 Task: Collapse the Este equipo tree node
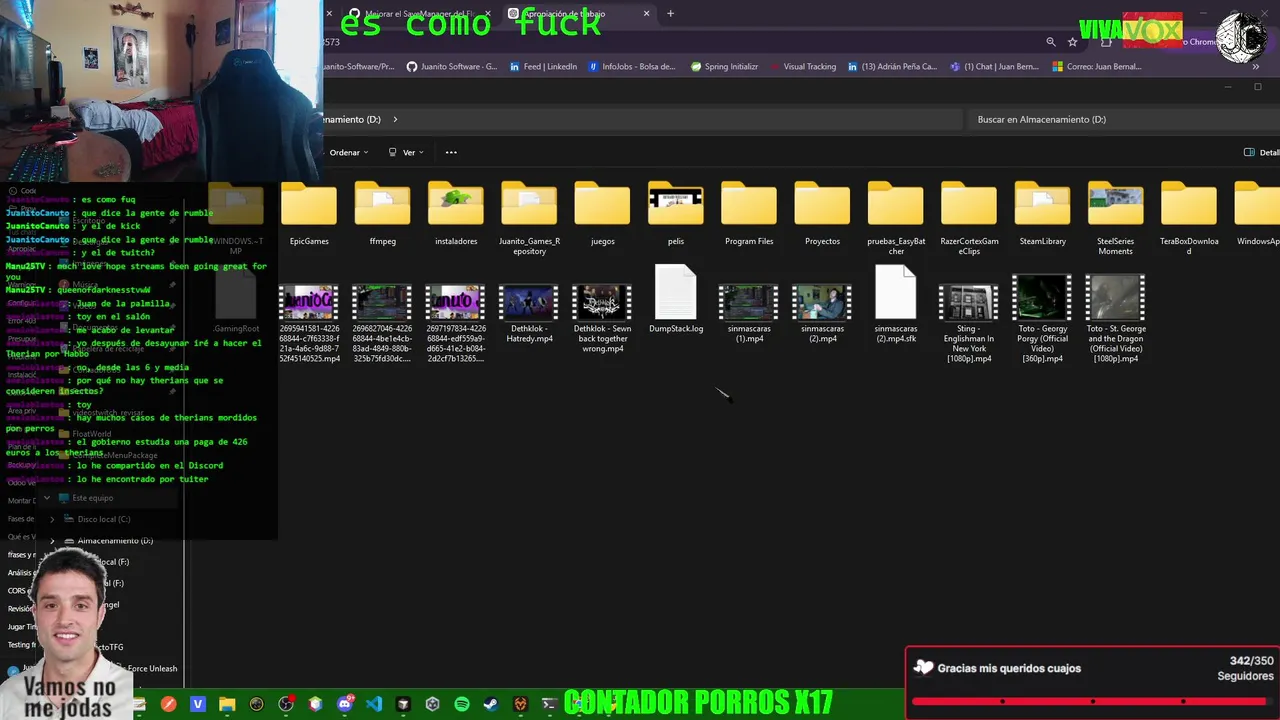[x=46, y=498]
